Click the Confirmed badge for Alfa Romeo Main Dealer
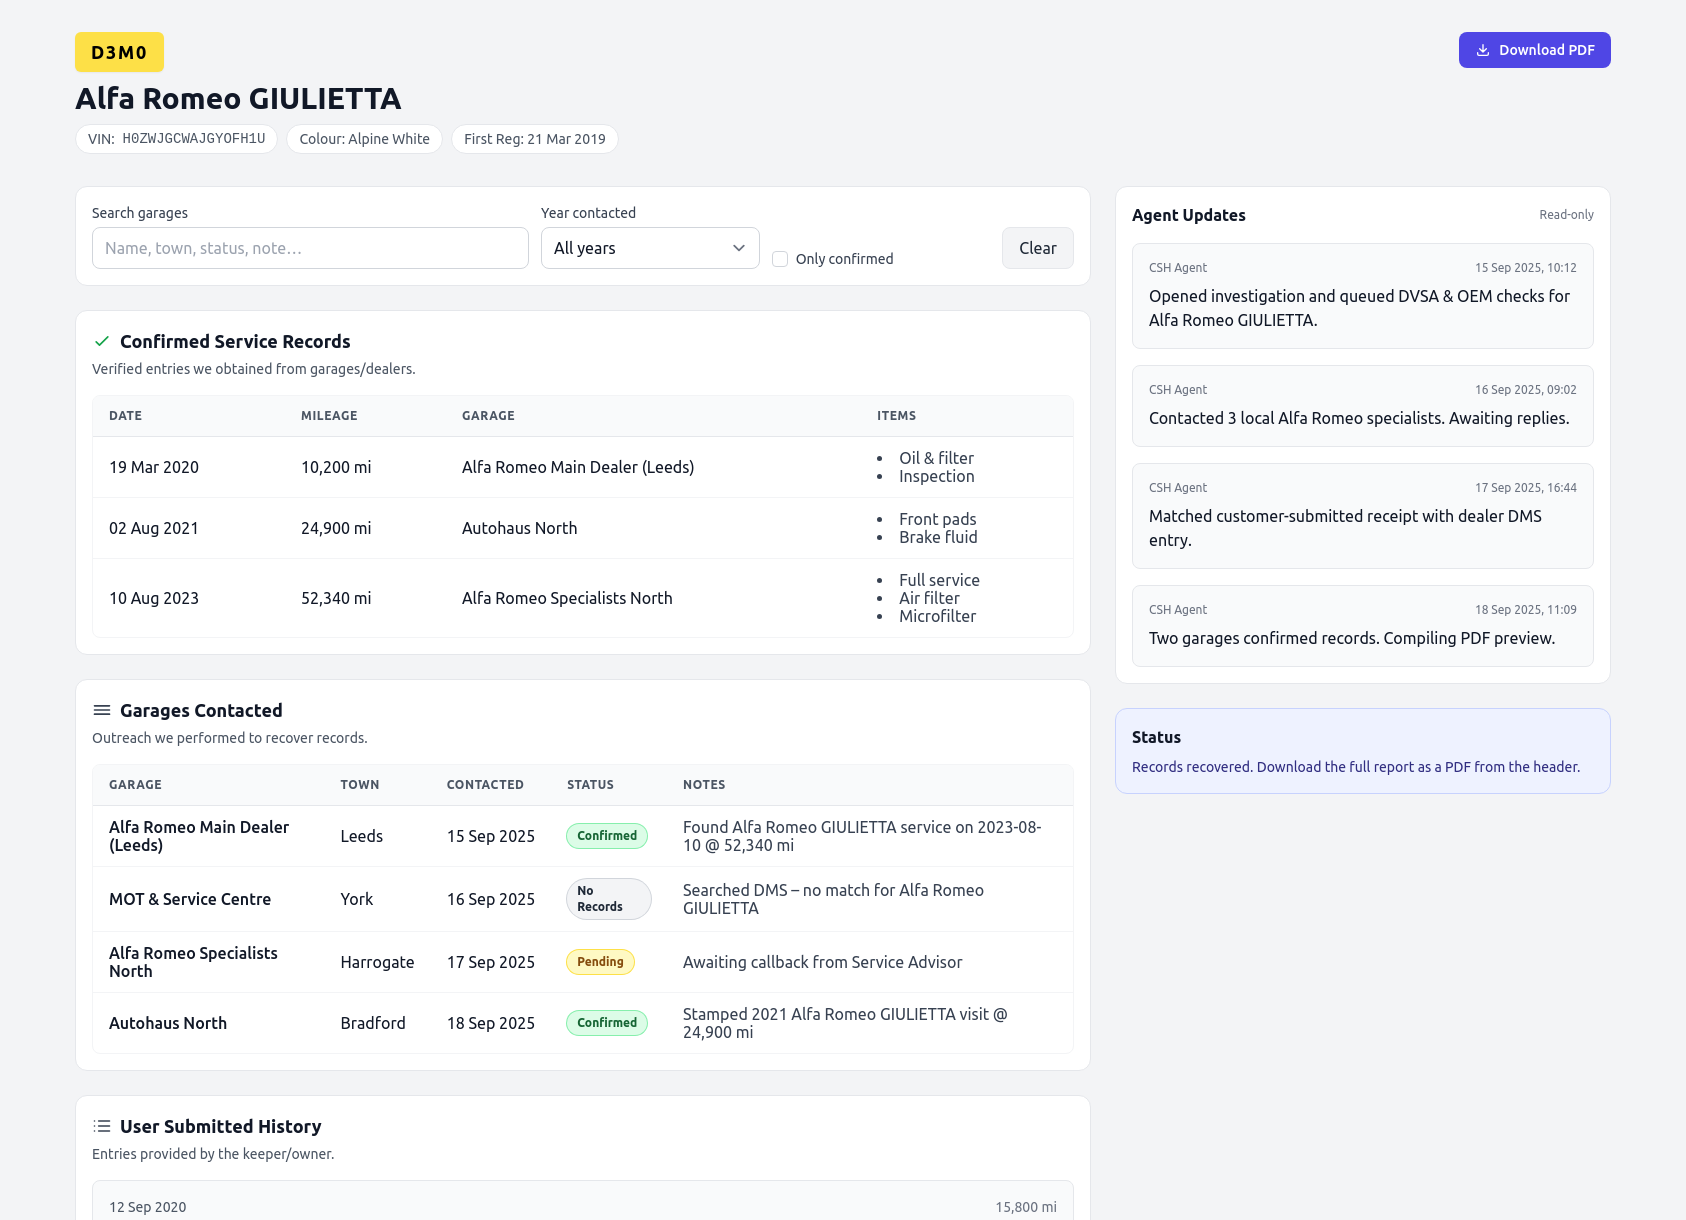Image resolution: width=1686 pixels, height=1220 pixels. coord(606,836)
